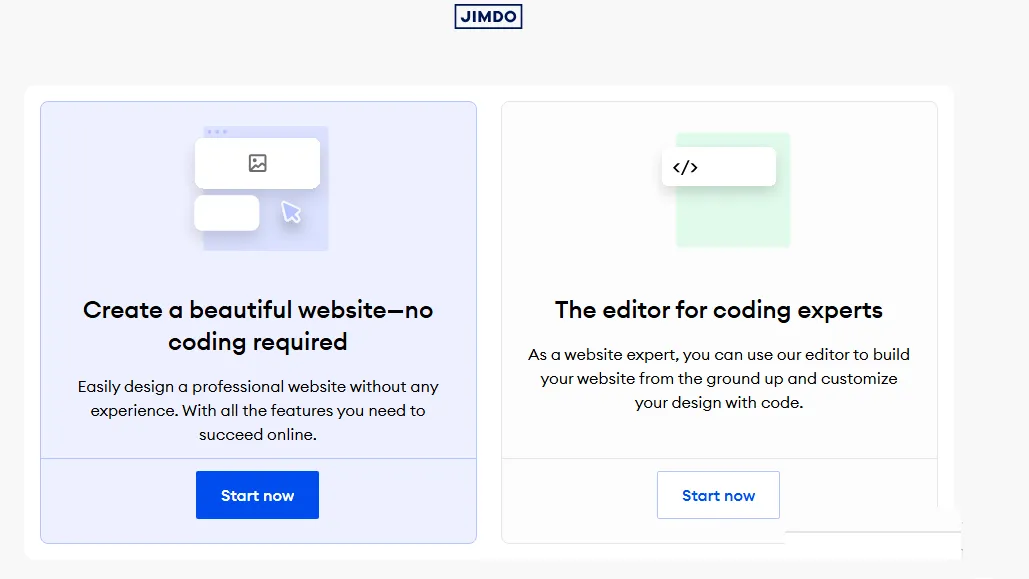This screenshot has height=579, width=1029.
Task: Click the 'As a website expert' description text
Action: (719, 354)
